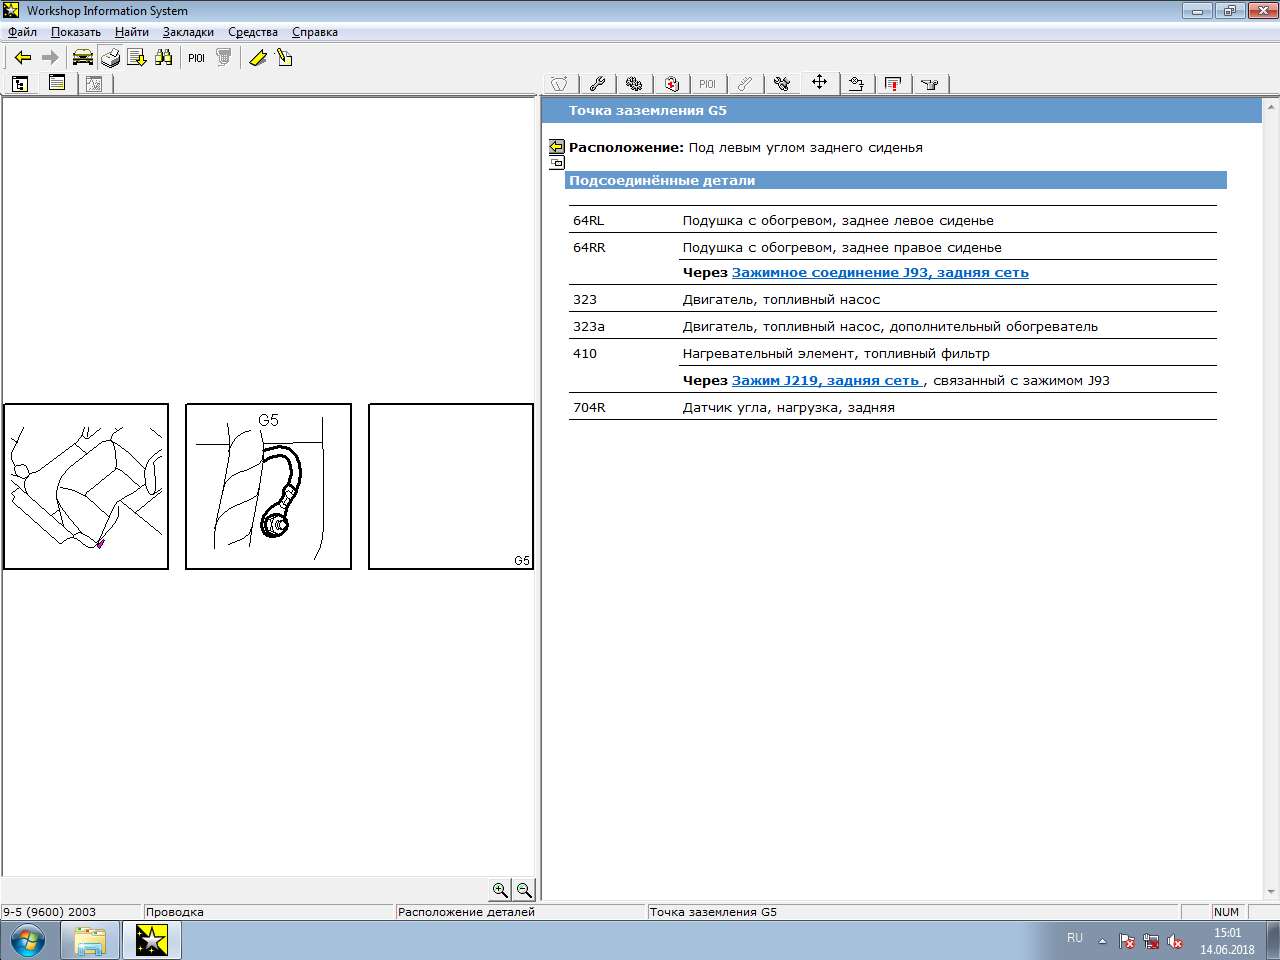The height and width of the screenshot is (960, 1280).
Task: Click the car model selection icon
Action: [x=83, y=58]
